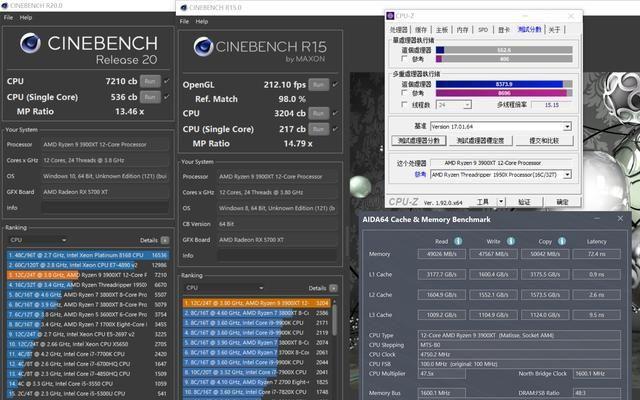Image resolution: width=640 pixels, height=400 pixels.
Task: Click the arrow next to the 工具 button in CPU-Z
Action: pyautogui.click(x=501, y=202)
